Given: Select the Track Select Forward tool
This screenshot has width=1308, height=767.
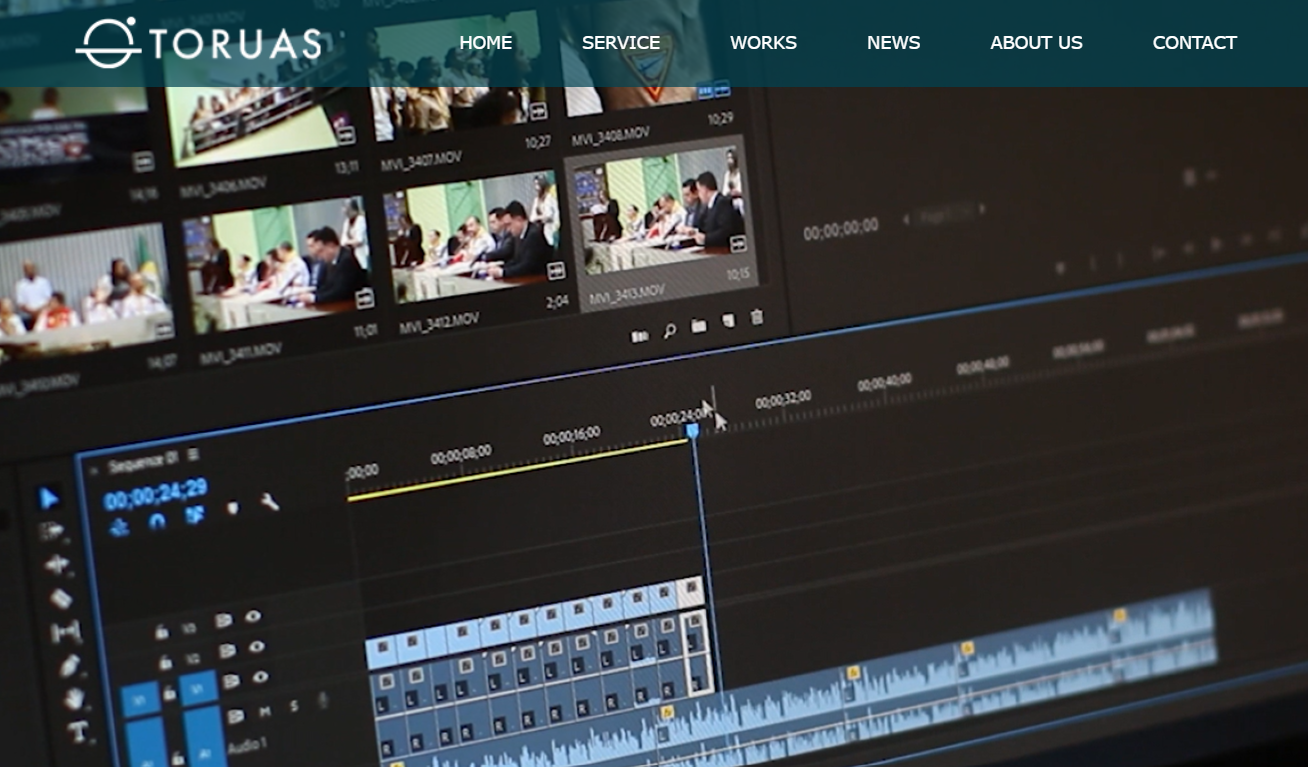Looking at the screenshot, I should (51, 531).
